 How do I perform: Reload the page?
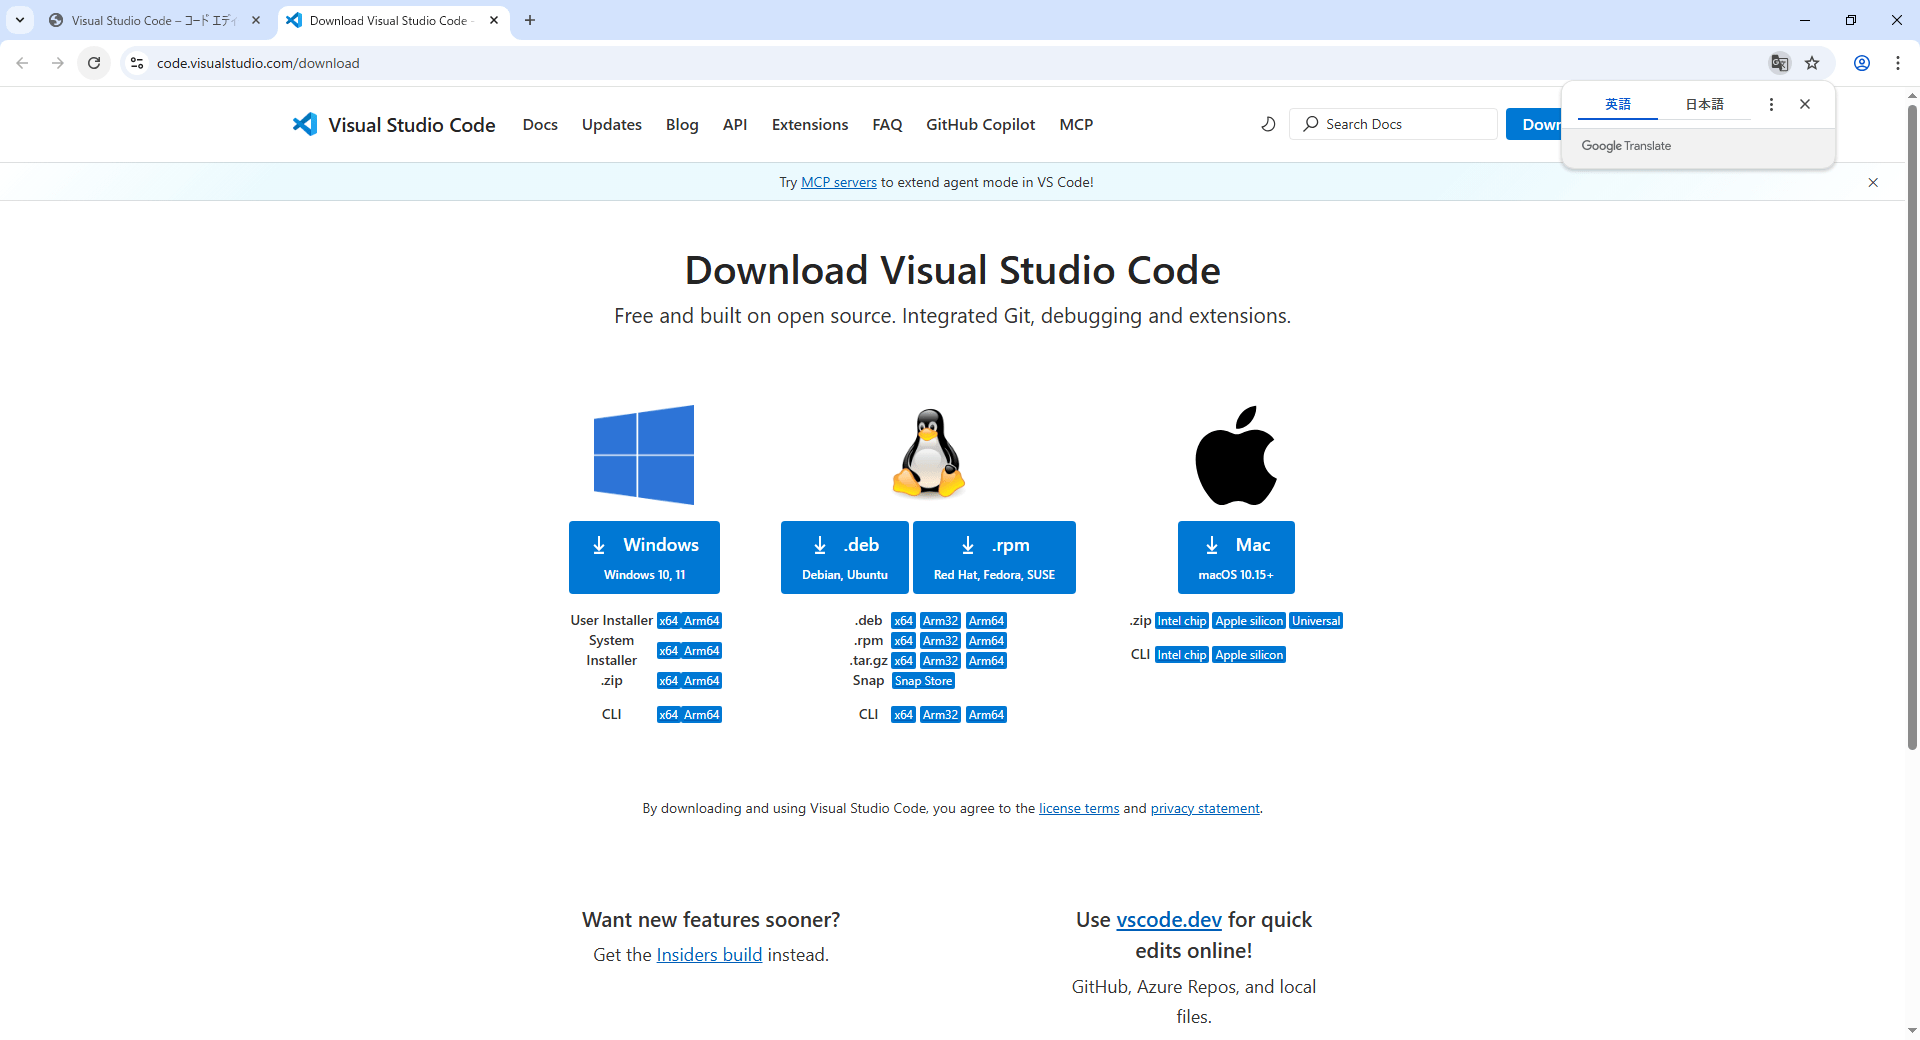pyautogui.click(x=94, y=63)
